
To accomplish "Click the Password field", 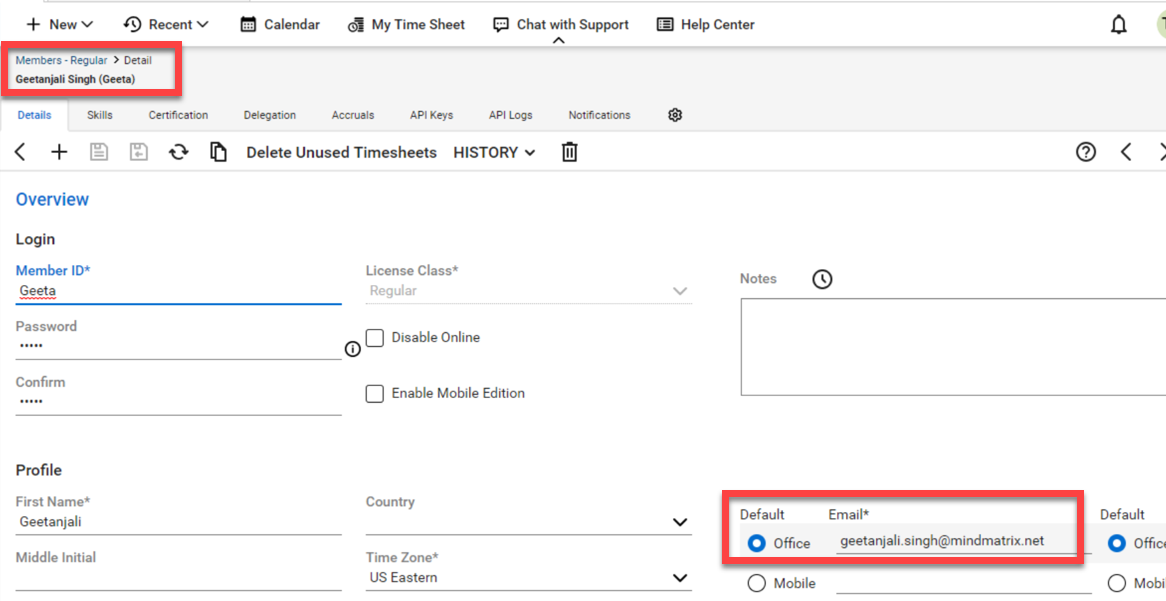I will [x=178, y=347].
